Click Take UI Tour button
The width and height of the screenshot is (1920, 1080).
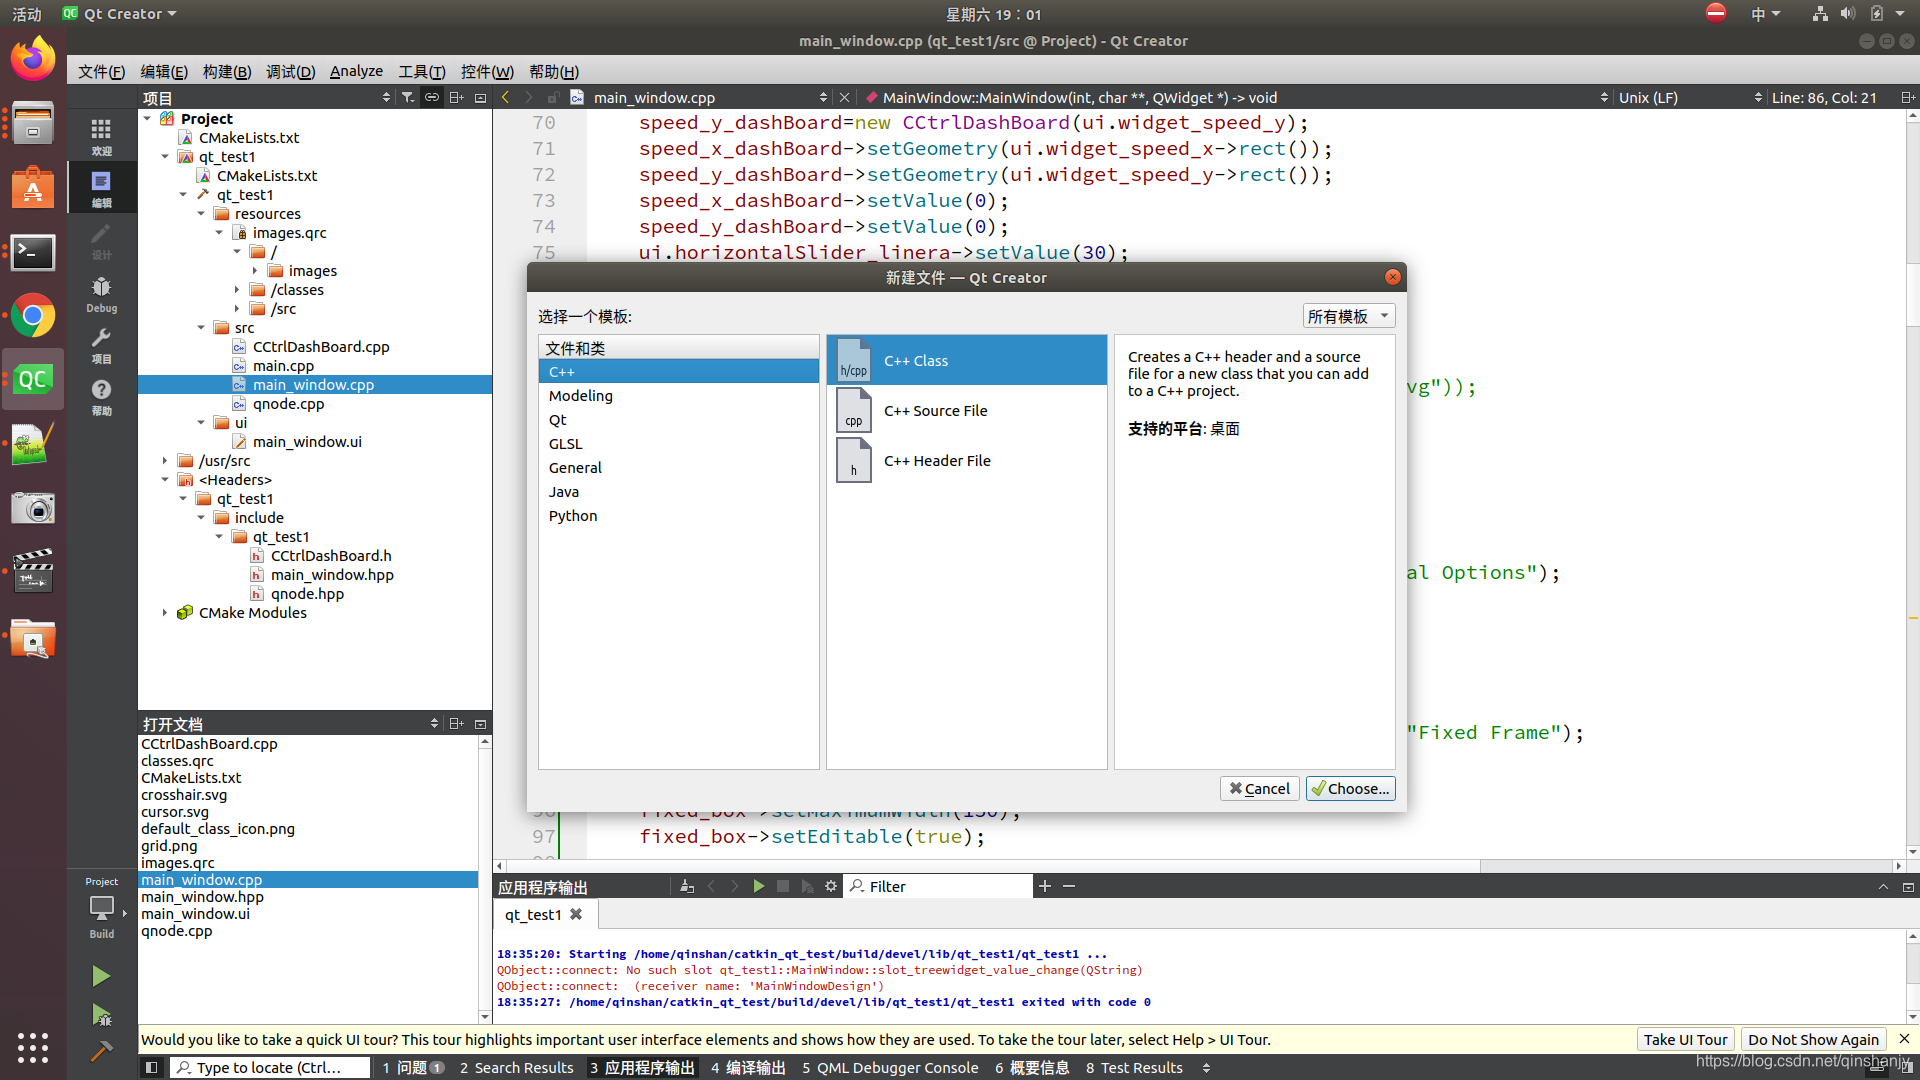[1685, 1039]
